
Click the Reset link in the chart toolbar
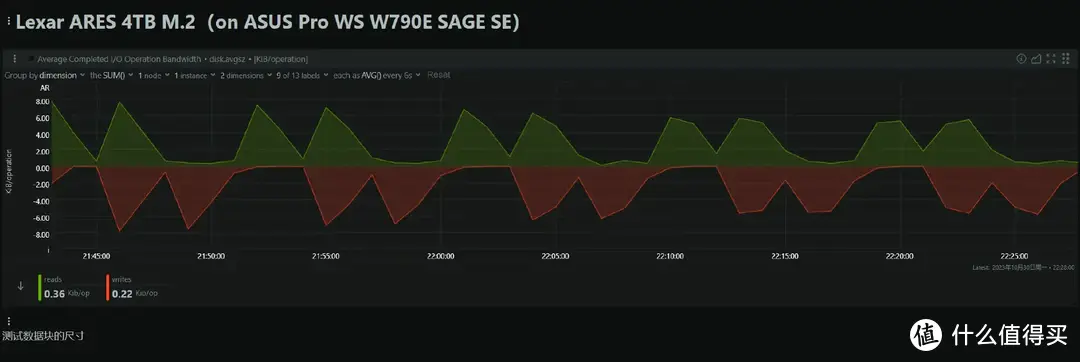pos(439,75)
